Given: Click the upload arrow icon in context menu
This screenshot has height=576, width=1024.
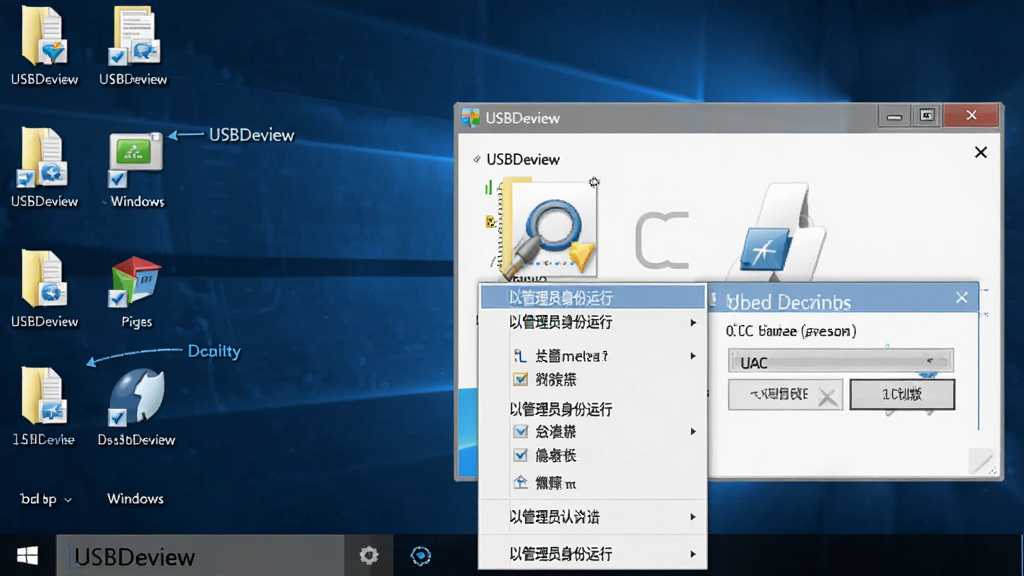Looking at the screenshot, I should coord(520,483).
